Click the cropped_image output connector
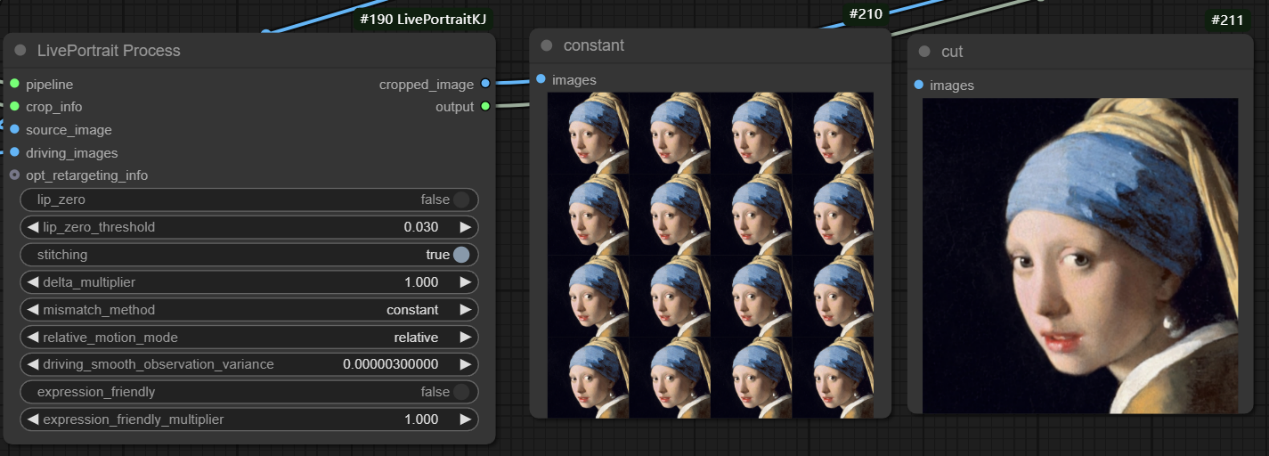The height and width of the screenshot is (456, 1269). 485,84
